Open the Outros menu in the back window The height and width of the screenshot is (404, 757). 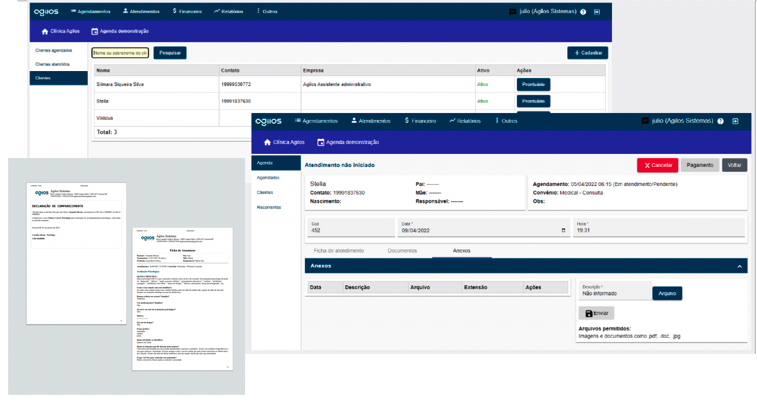click(x=267, y=12)
